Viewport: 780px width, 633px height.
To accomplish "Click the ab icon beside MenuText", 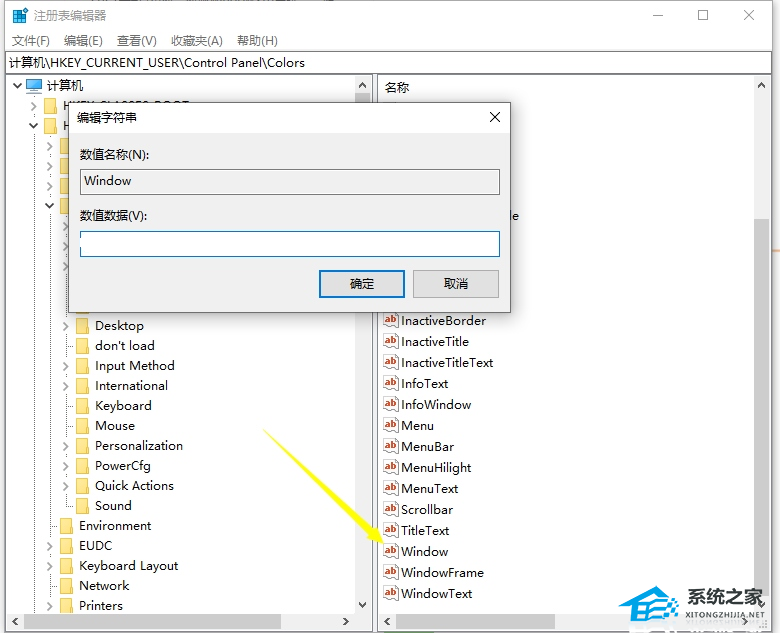I will coord(391,488).
